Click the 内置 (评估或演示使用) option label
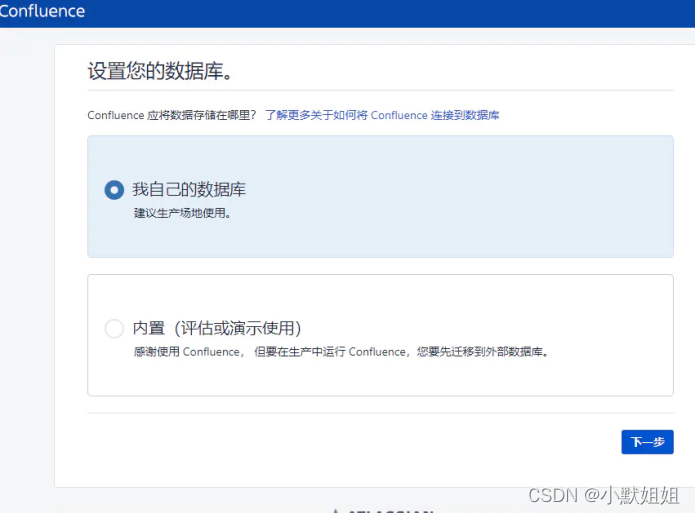This screenshot has width=695, height=514. pos(217,328)
